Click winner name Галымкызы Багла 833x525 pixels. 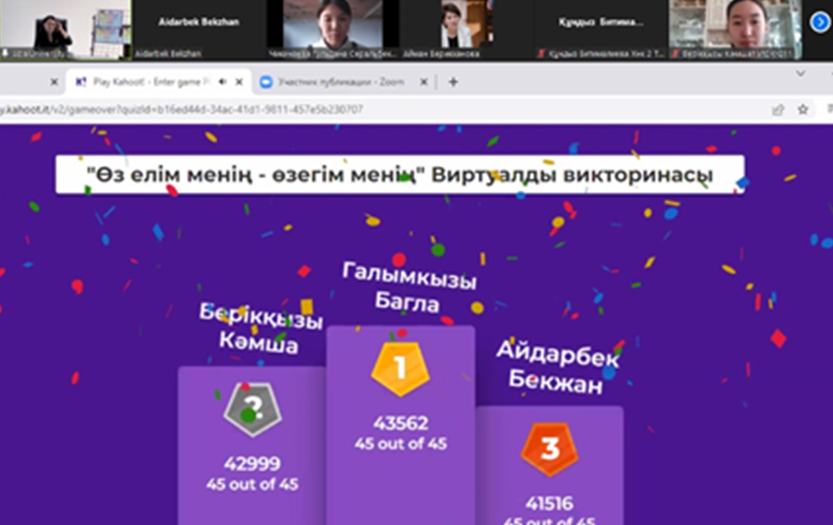pos(409,290)
